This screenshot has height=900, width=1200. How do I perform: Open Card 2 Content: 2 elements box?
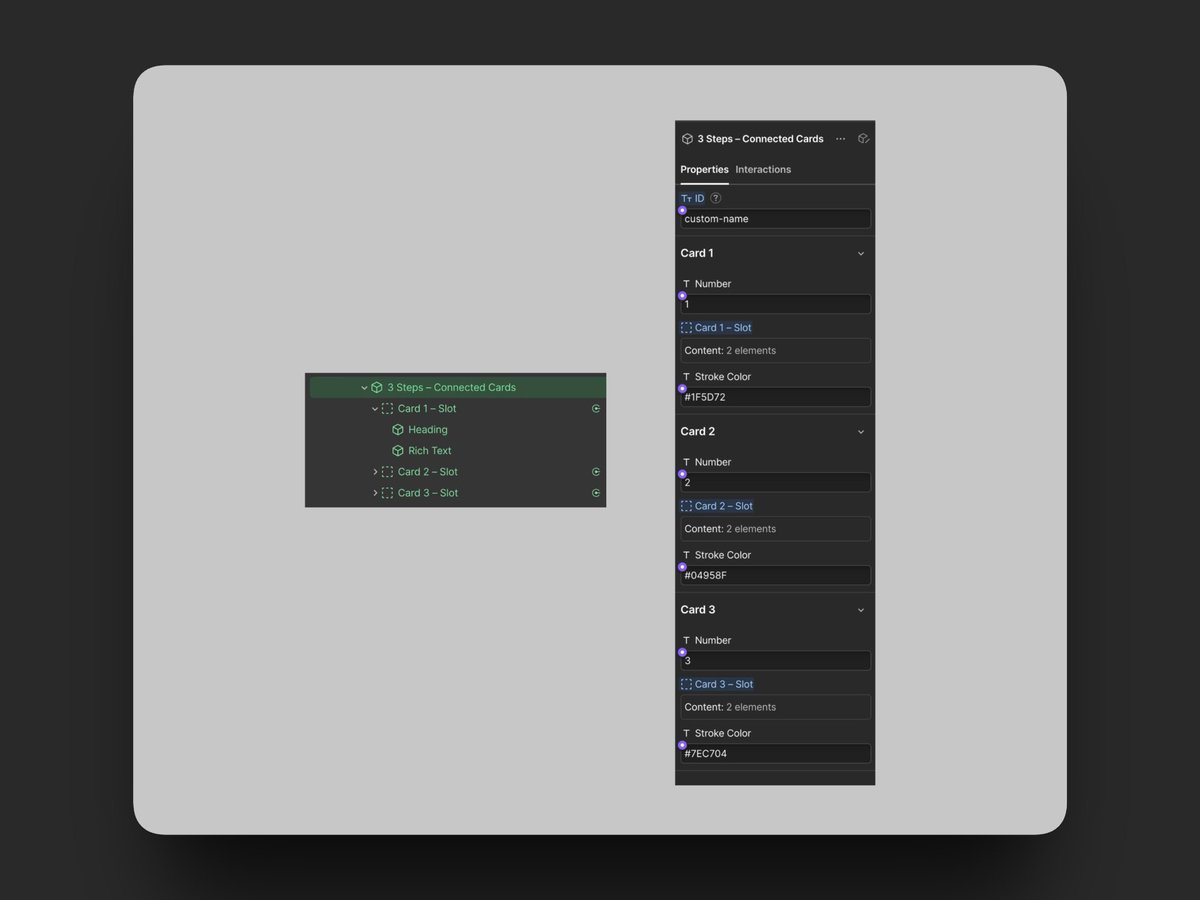pos(775,529)
